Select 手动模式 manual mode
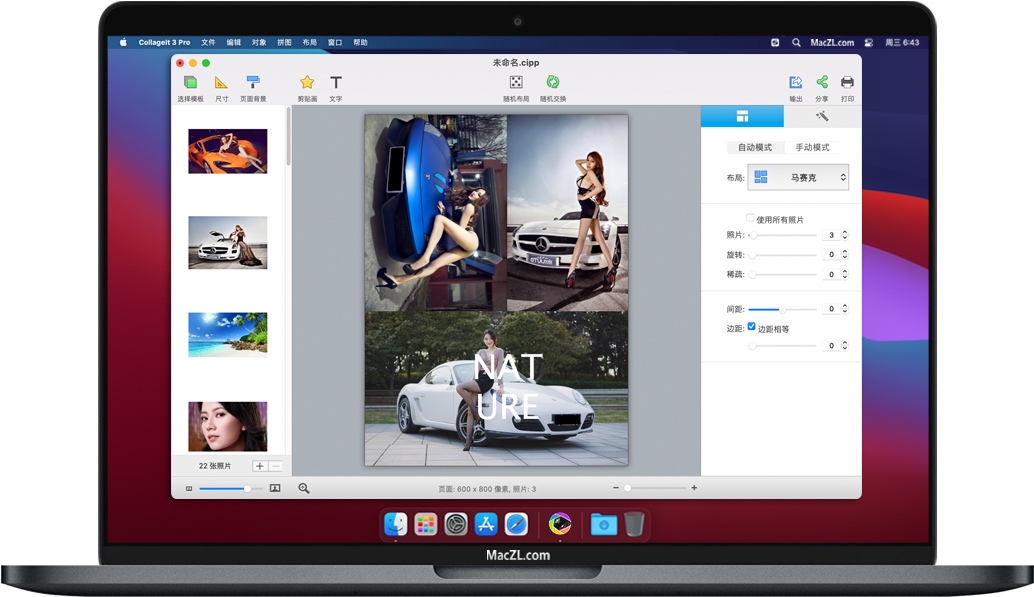The width and height of the screenshot is (1034, 597). coord(812,147)
